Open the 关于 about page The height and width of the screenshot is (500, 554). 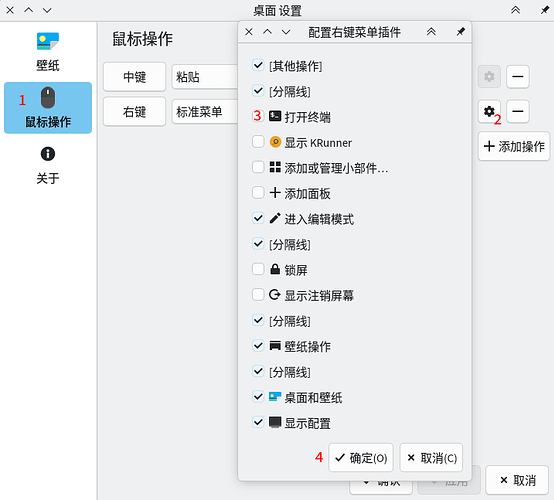click(48, 165)
